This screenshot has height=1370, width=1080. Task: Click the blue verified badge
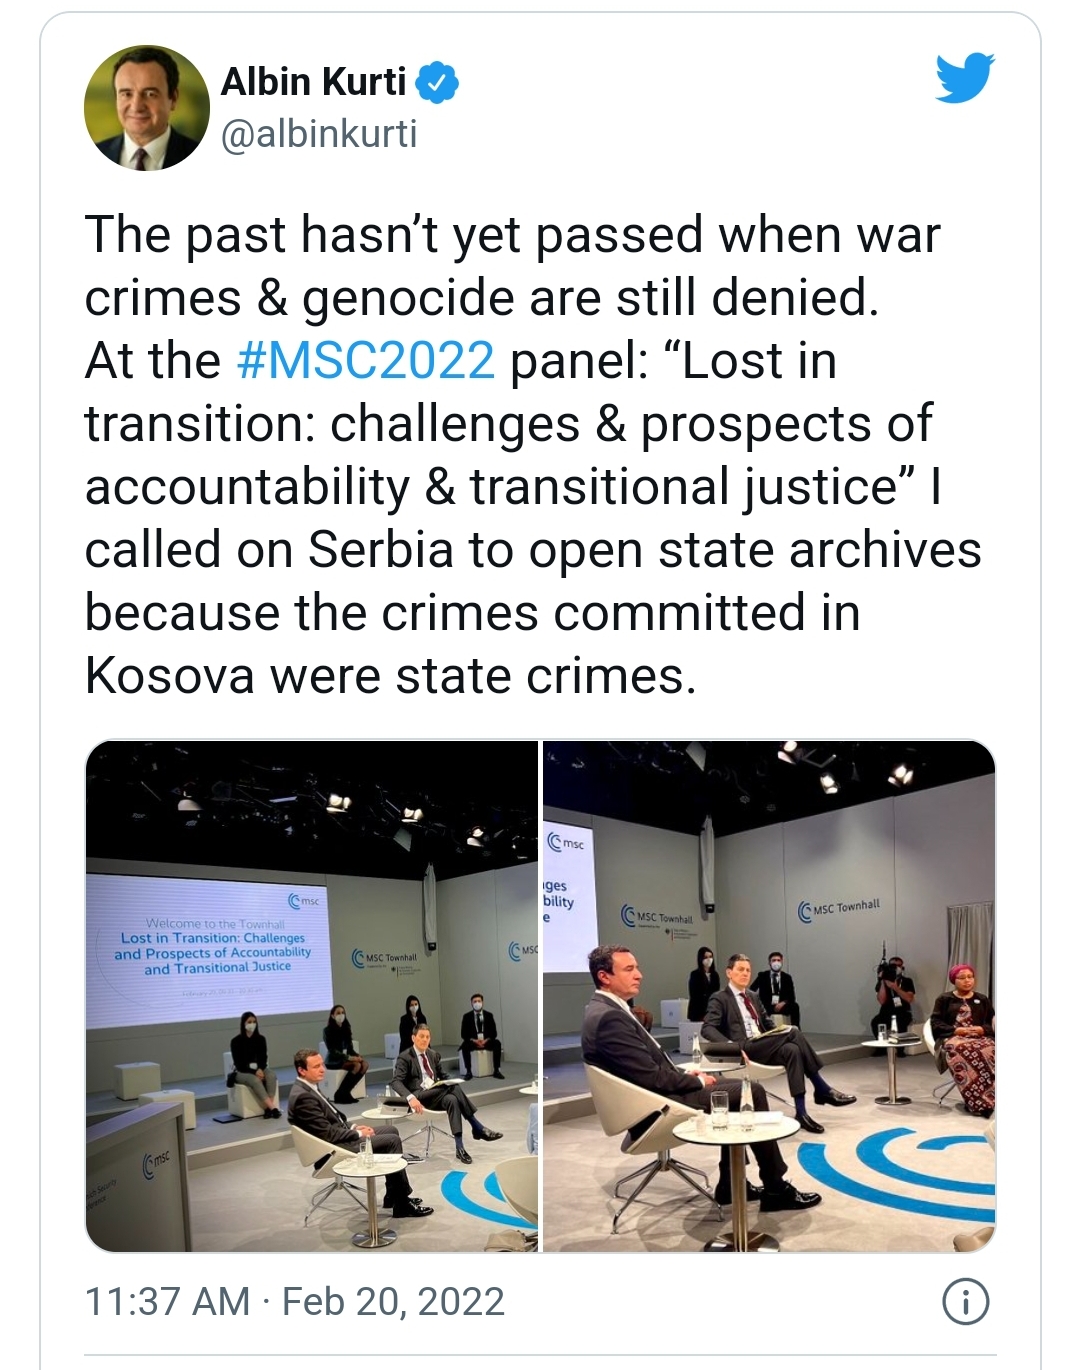[437, 83]
